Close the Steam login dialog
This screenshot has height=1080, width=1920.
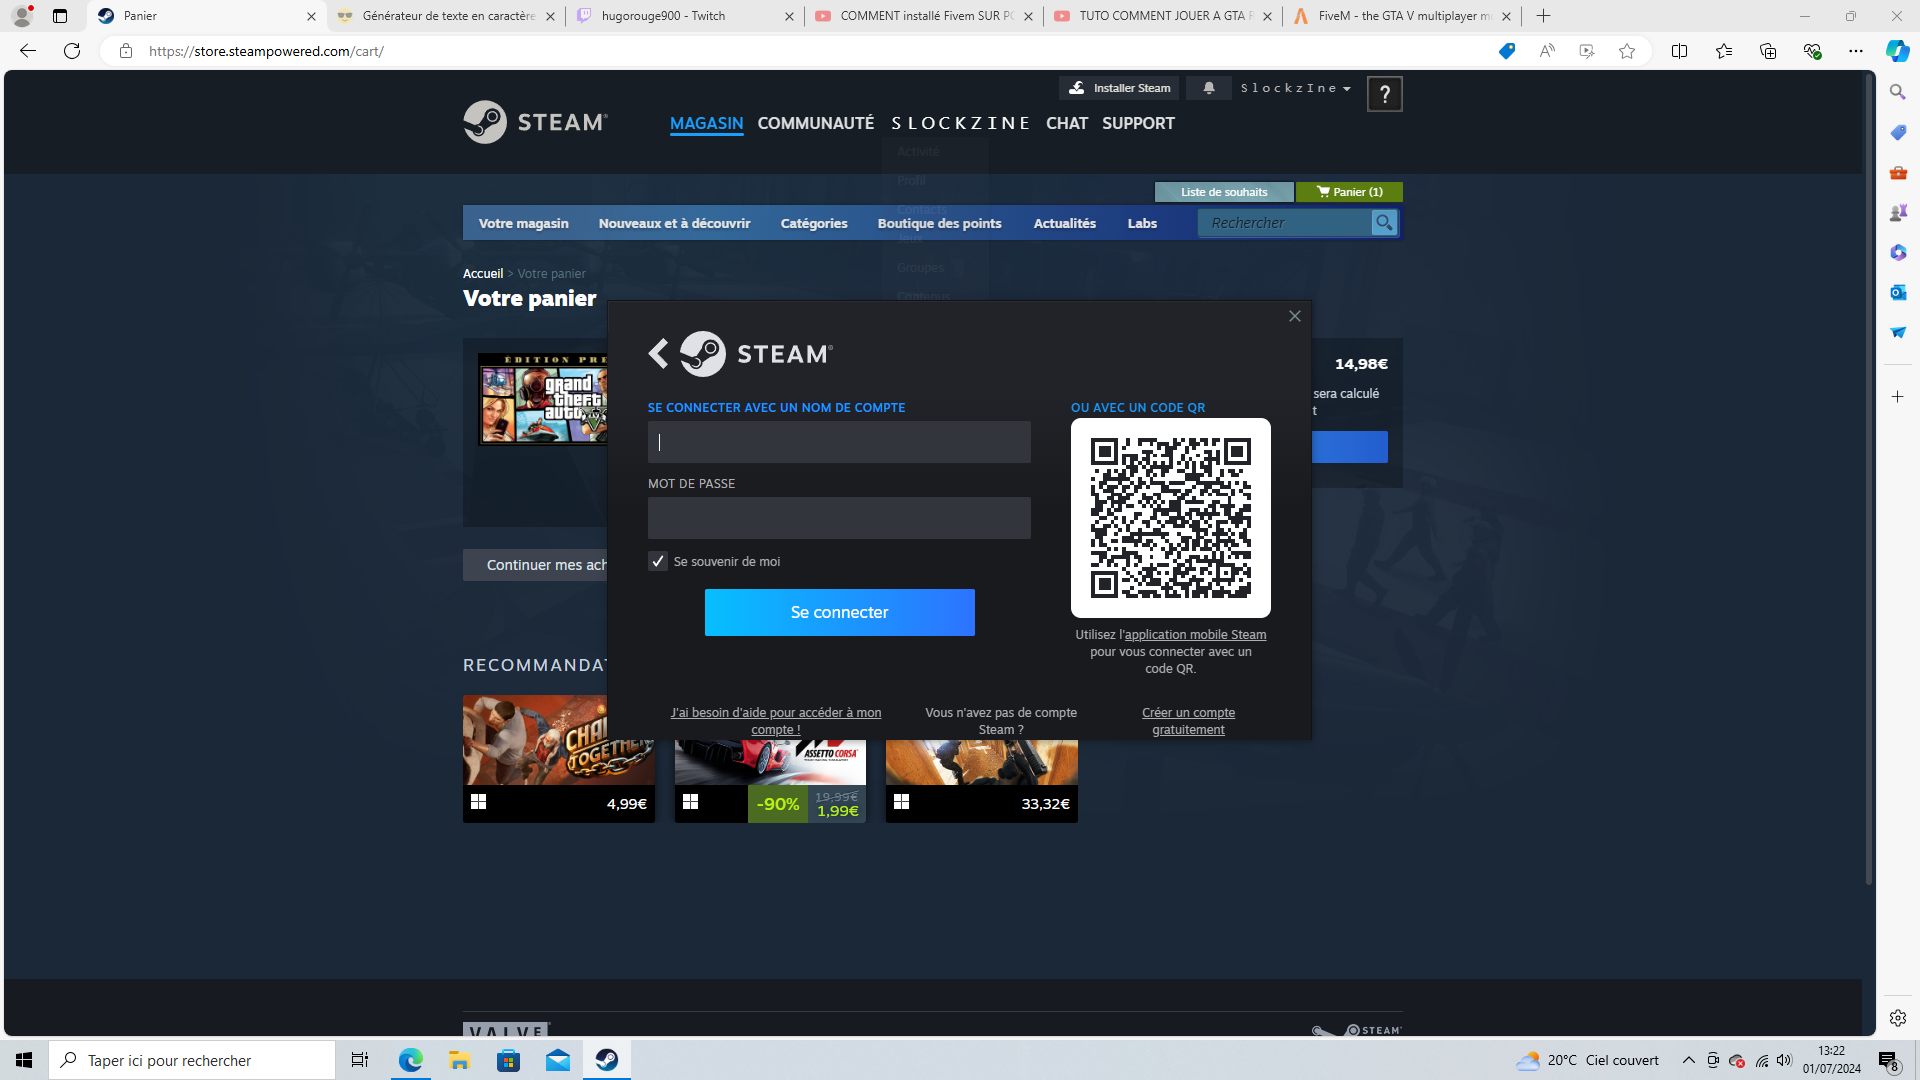1295,316
